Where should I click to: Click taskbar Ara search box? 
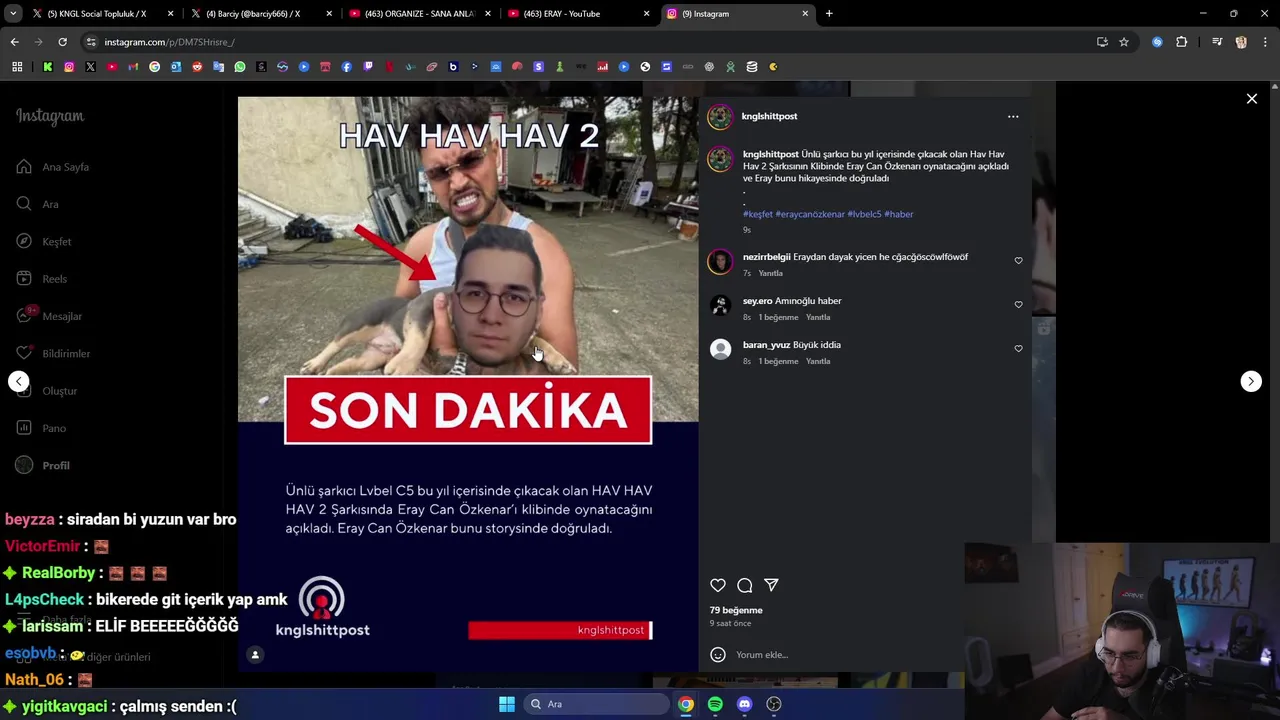[x=597, y=704]
